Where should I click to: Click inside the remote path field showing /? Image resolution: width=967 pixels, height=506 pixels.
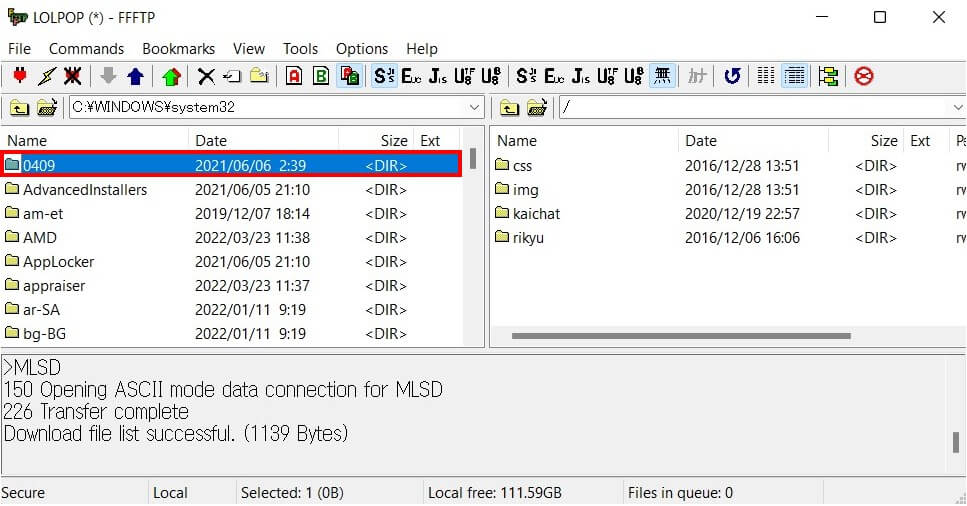point(753,107)
